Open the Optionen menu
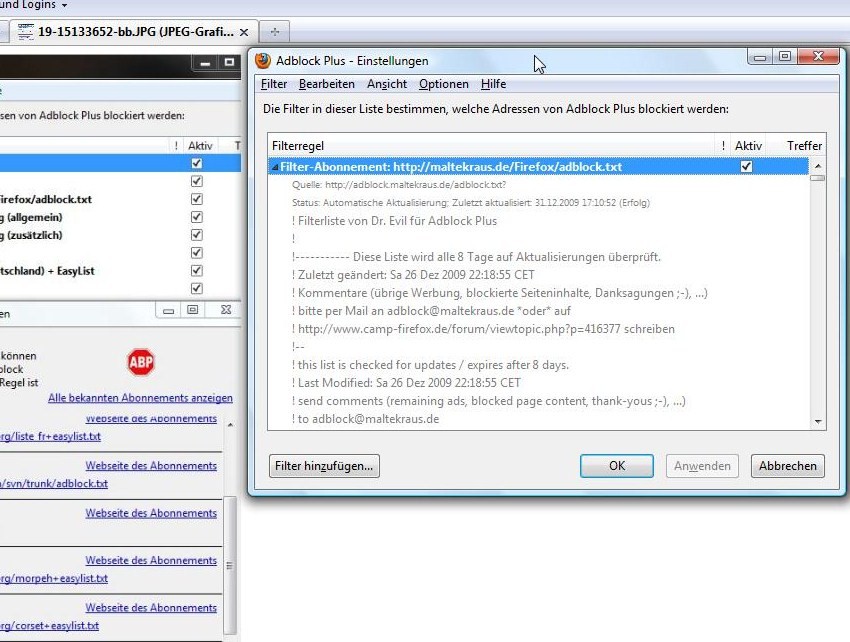The height and width of the screenshot is (642, 850). tap(443, 84)
